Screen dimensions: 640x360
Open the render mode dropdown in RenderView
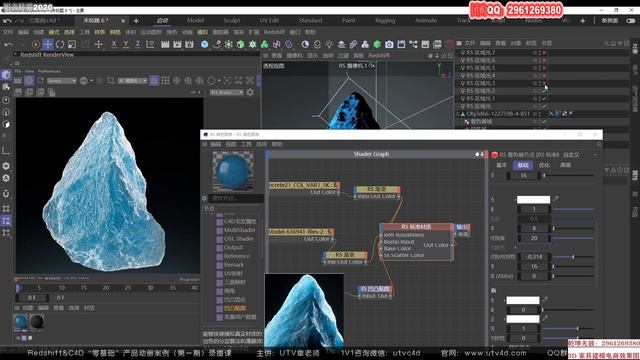pos(62,81)
